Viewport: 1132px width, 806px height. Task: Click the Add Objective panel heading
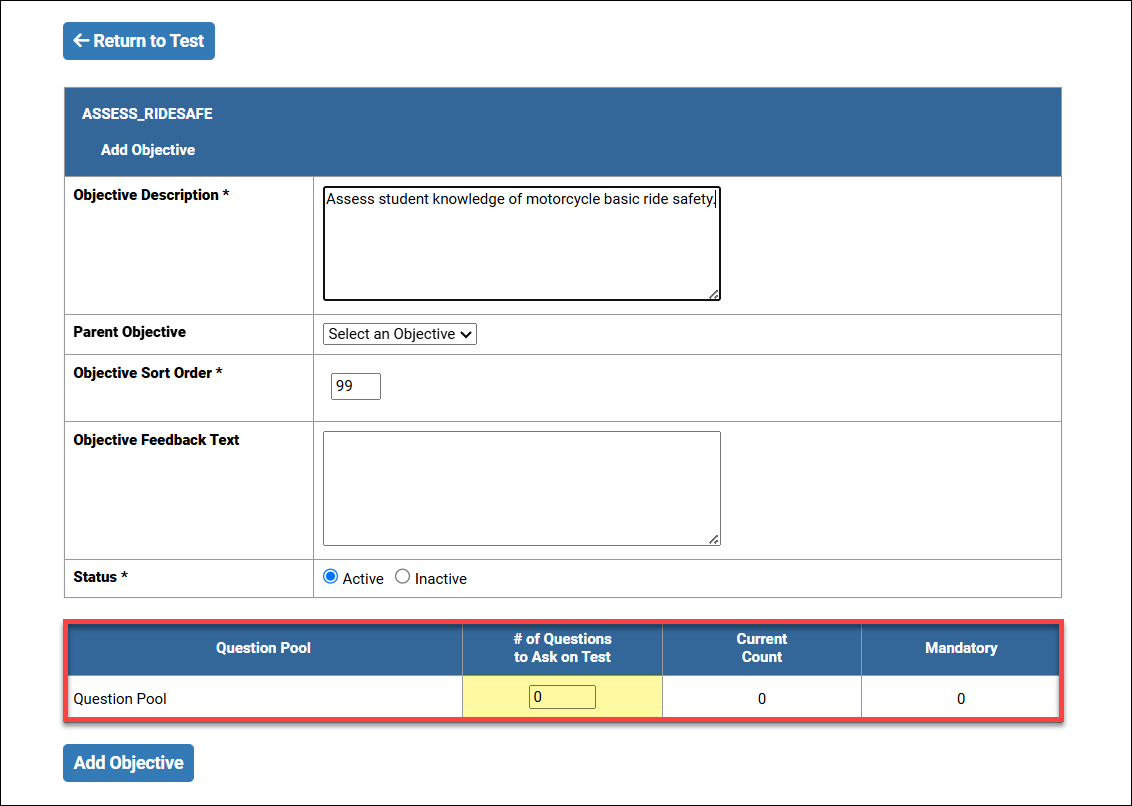148,150
